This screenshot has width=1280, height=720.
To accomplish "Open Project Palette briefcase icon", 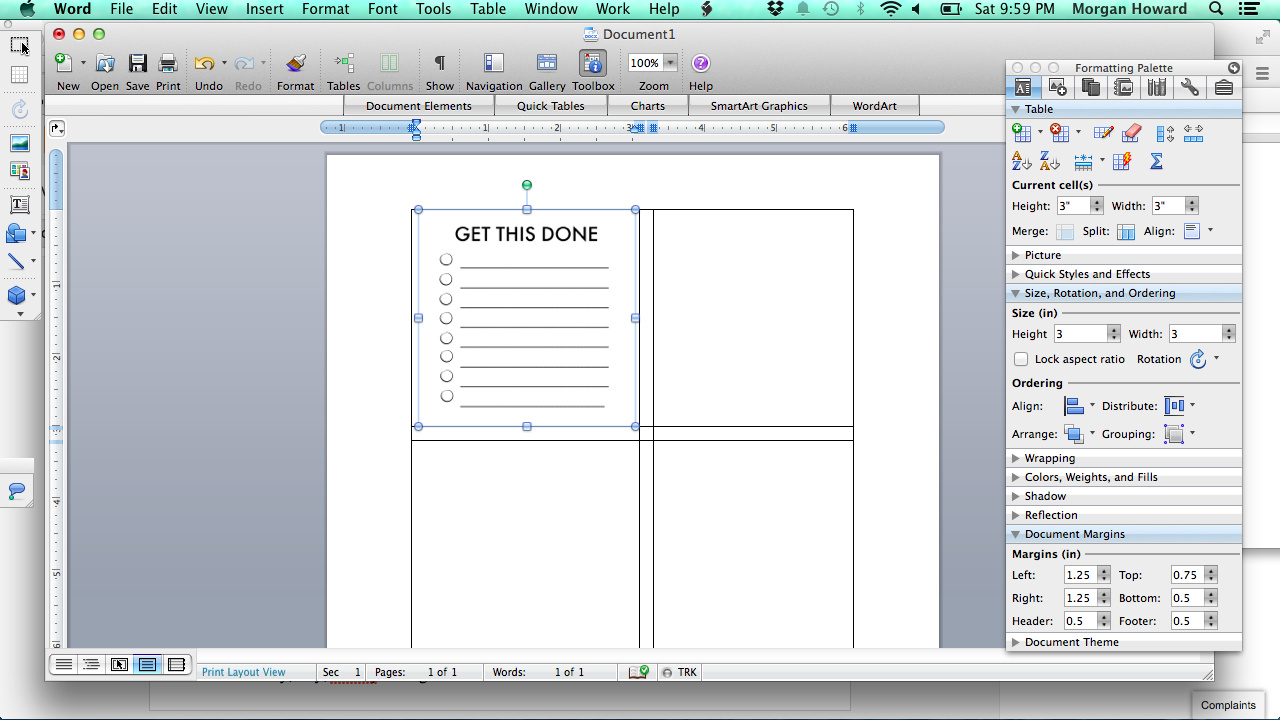I will 1224,87.
